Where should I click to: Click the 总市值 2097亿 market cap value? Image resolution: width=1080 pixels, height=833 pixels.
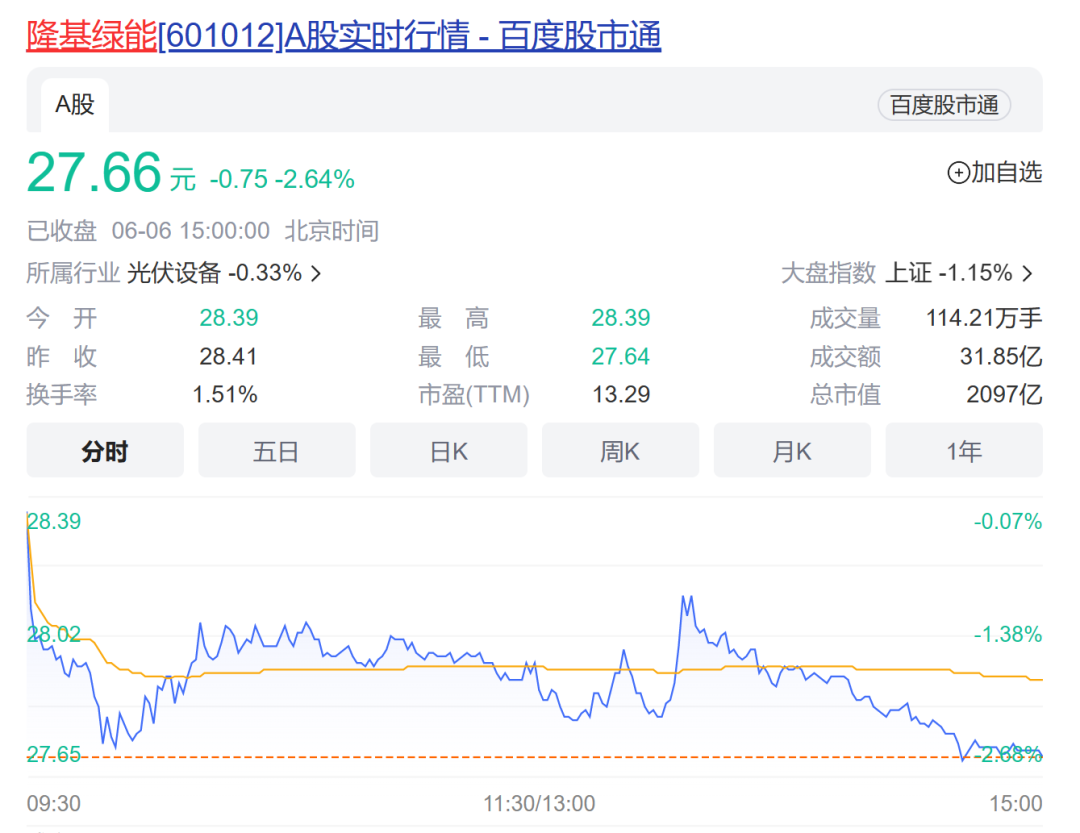[1004, 395]
